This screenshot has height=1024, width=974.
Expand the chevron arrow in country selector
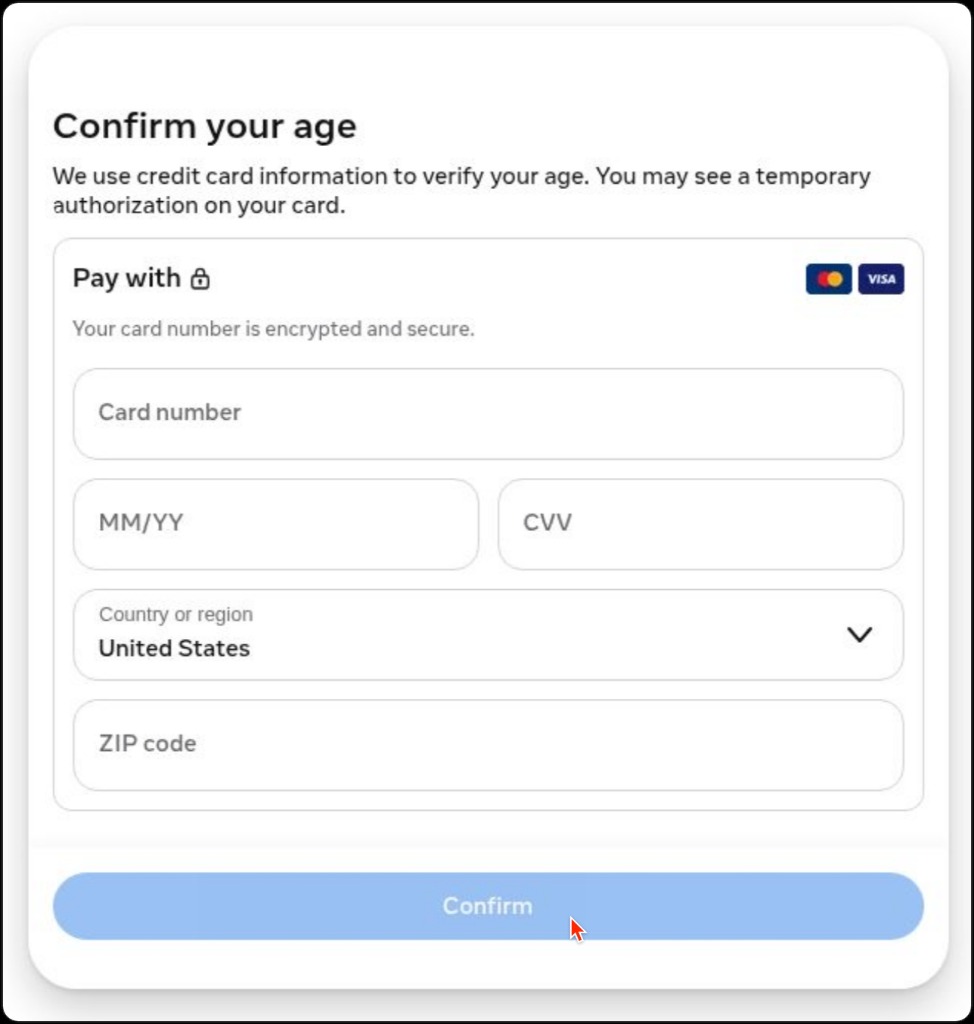click(x=859, y=635)
